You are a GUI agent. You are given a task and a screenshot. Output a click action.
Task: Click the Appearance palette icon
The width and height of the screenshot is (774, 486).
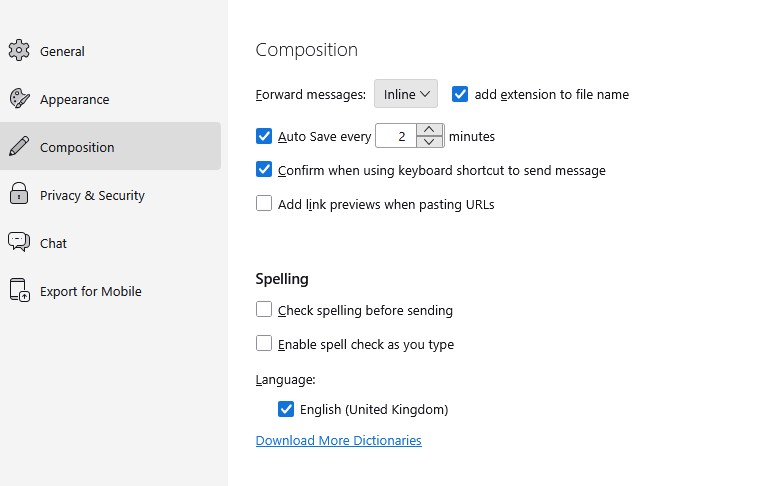(x=19, y=99)
